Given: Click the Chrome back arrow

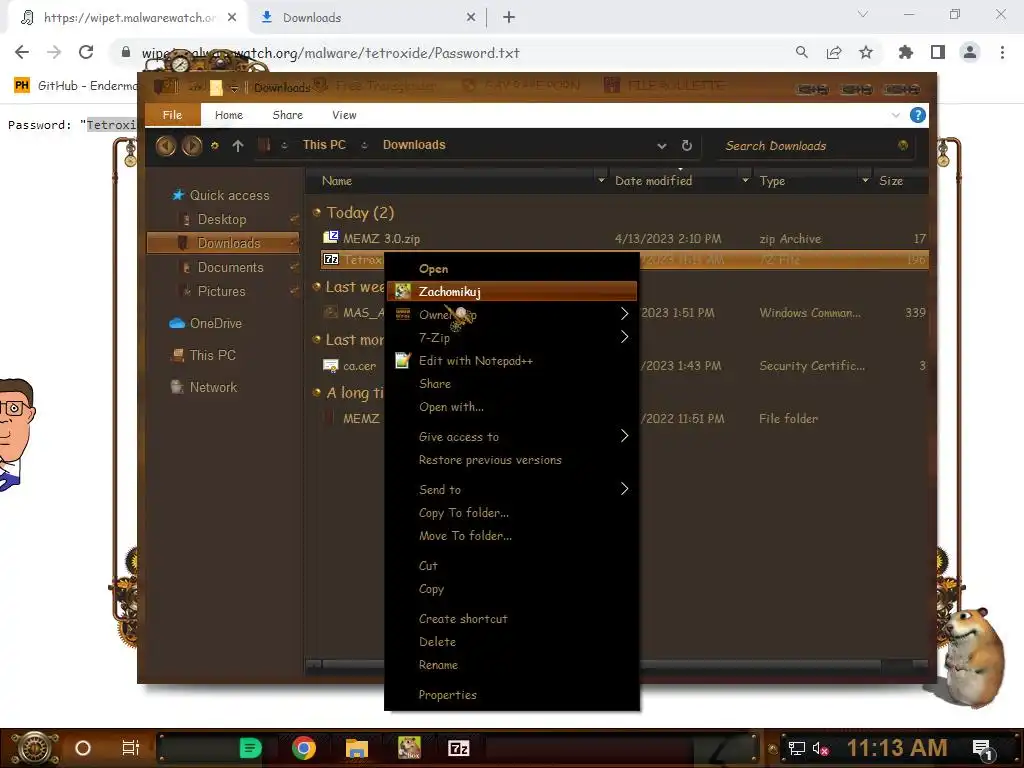Looking at the screenshot, I should click(22, 52).
